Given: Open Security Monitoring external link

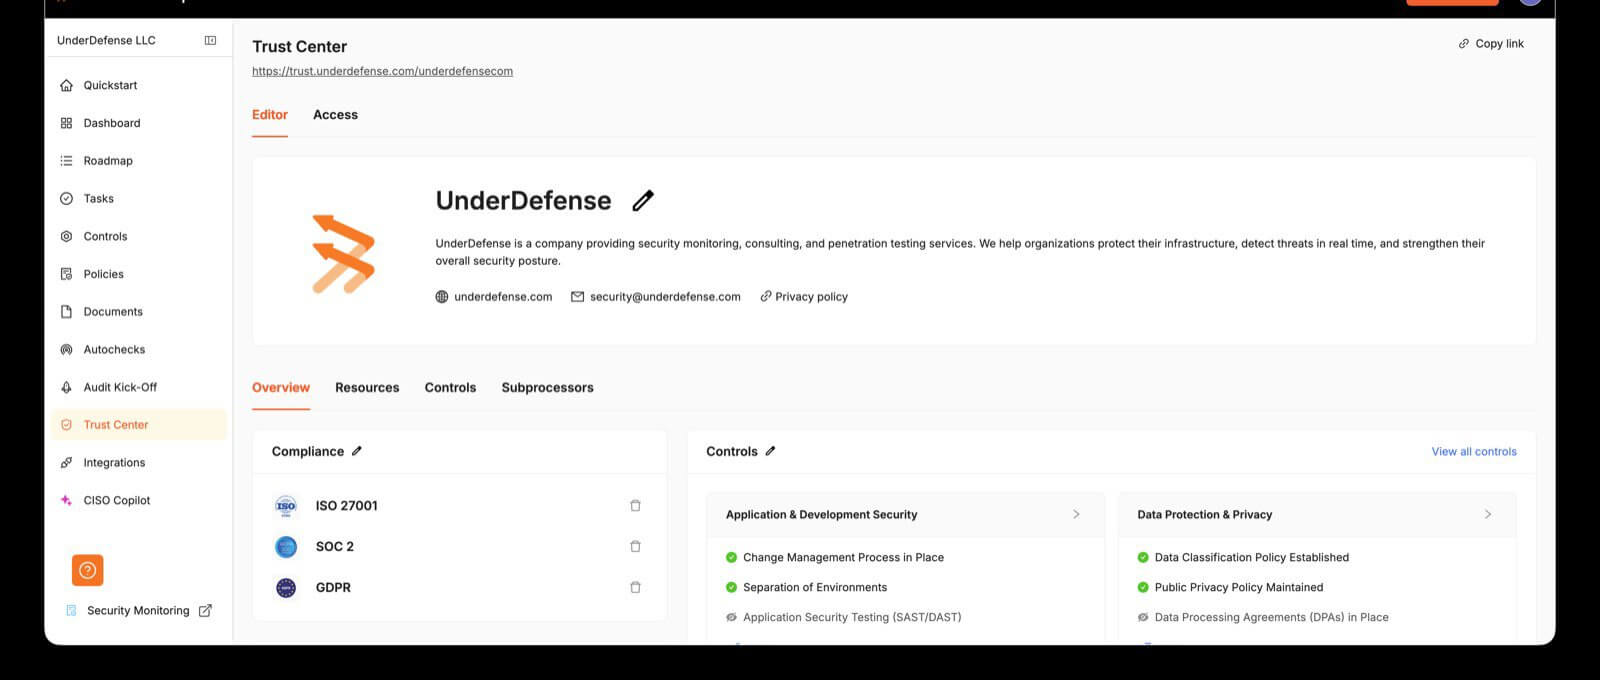Looking at the screenshot, I should pos(138,611).
